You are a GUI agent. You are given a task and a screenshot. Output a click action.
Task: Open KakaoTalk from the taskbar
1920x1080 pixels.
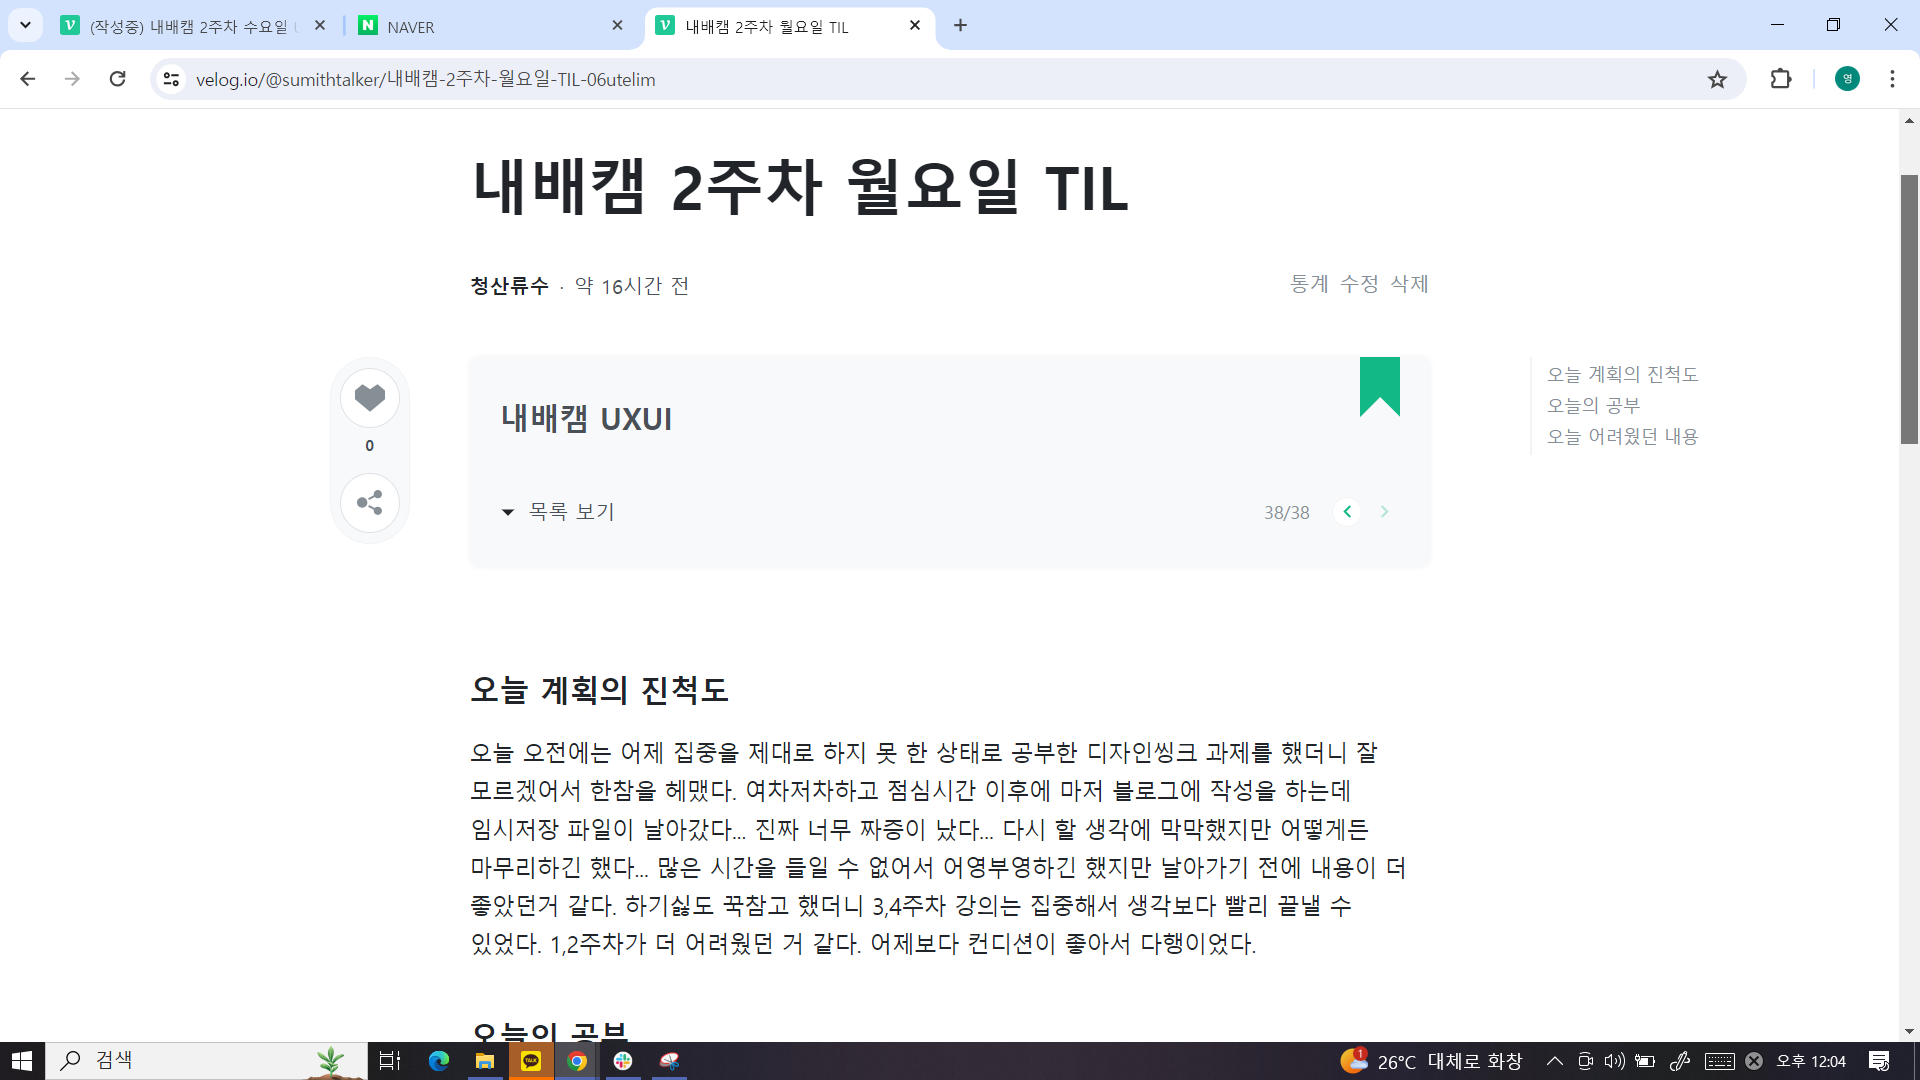coord(531,1061)
